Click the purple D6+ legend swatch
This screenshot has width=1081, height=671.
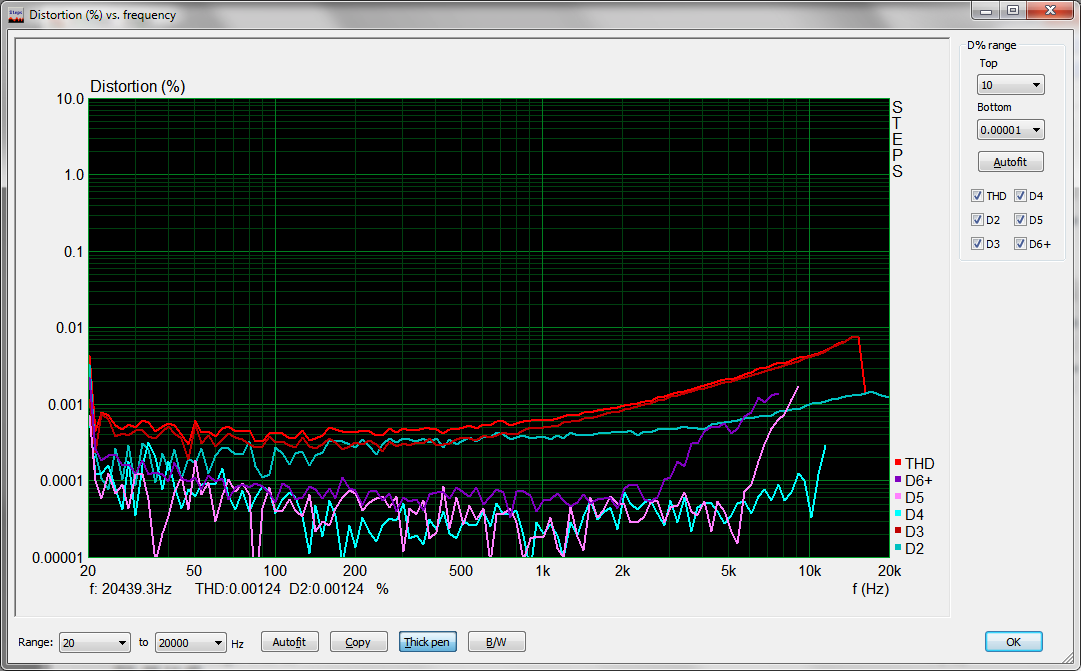(x=898, y=481)
